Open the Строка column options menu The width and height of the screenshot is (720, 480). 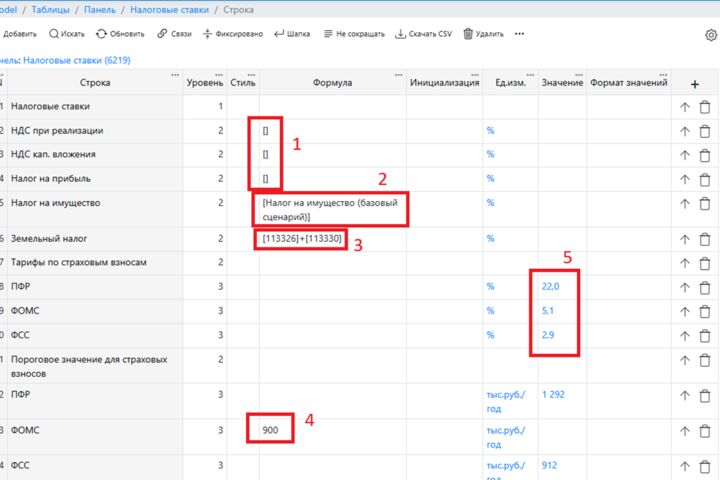(175, 75)
